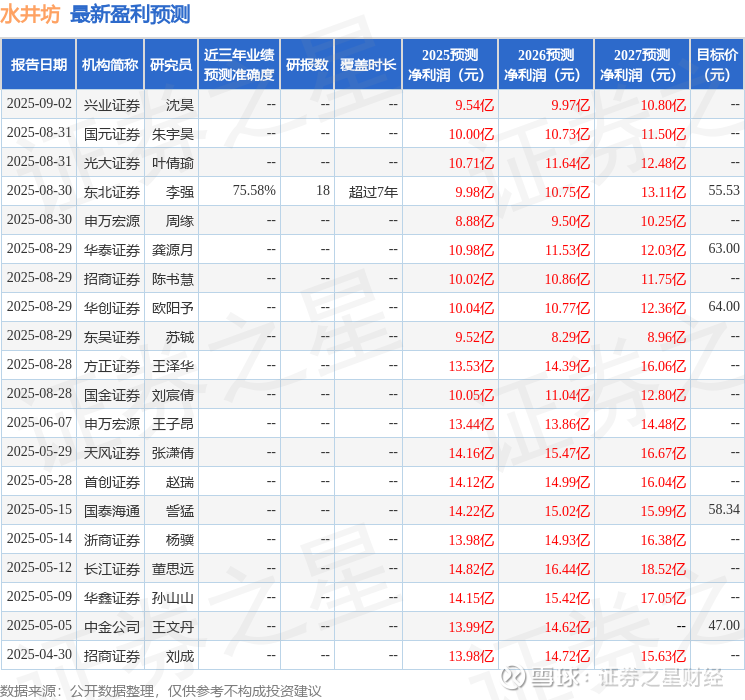The image size is (745, 700).
Task: Select the 浙商证券 institution cell
Action: pos(112,540)
